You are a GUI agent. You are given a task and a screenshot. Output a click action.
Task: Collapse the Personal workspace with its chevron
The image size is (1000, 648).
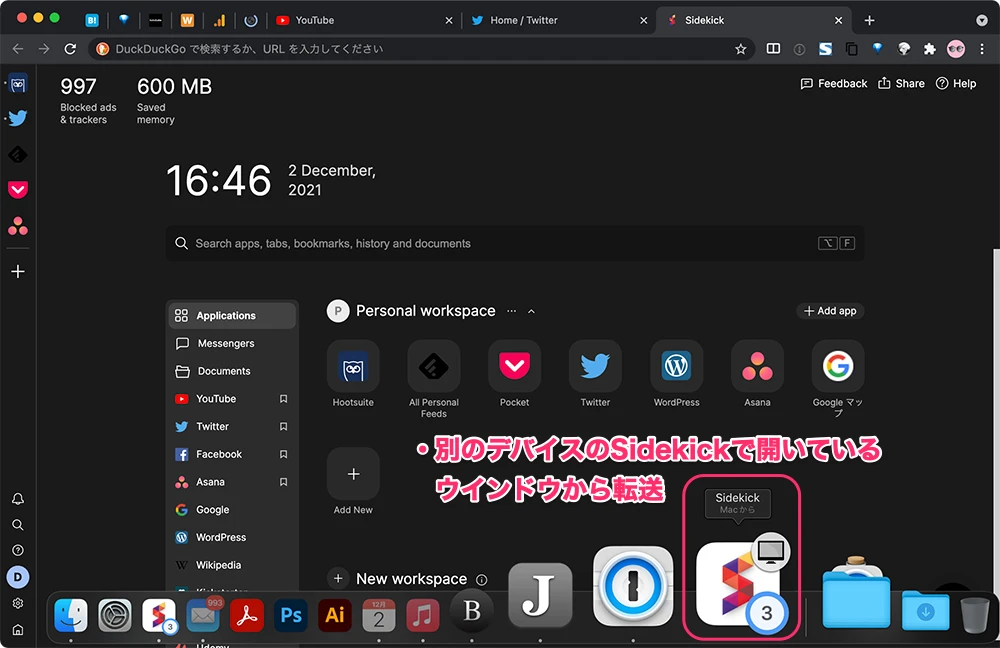[x=531, y=311]
